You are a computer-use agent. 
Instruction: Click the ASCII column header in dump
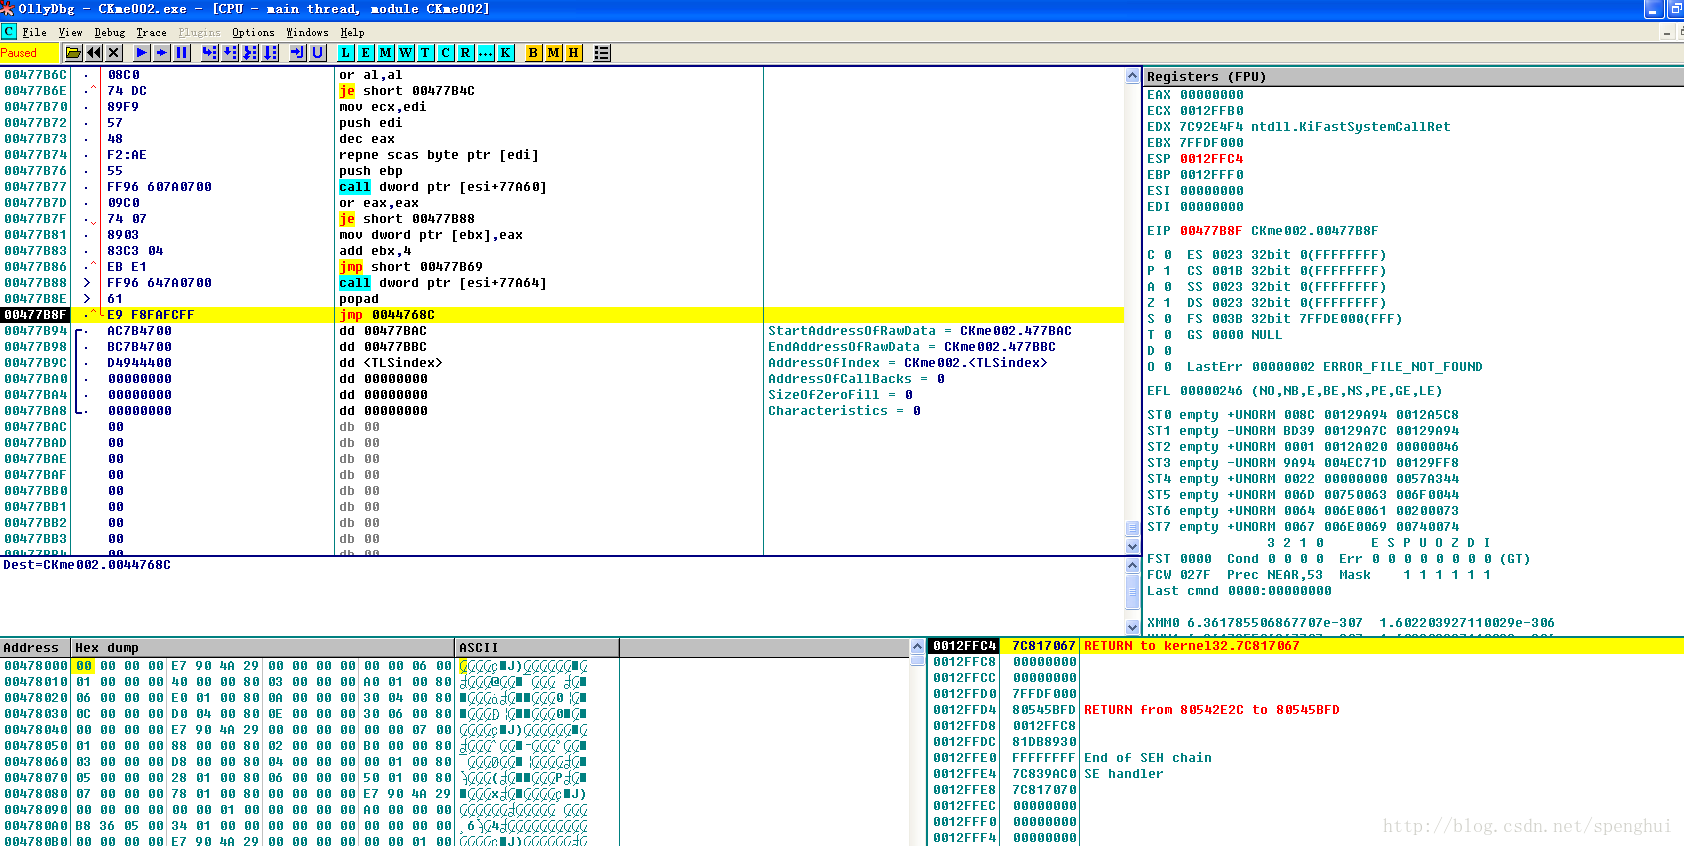coord(537,647)
